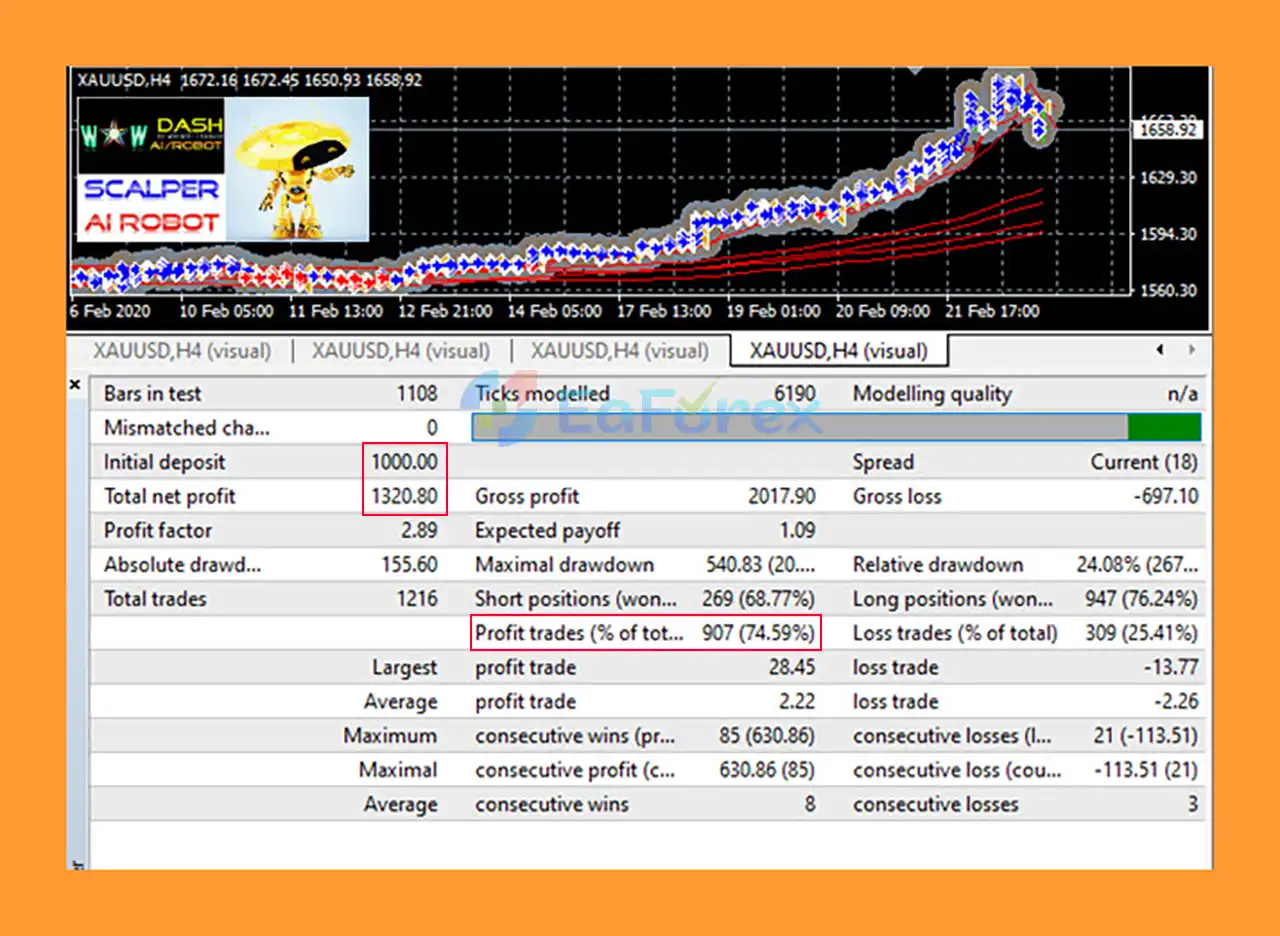
Task: Click the Profit trades 907 (74.59%) value
Action: [x=758, y=633]
